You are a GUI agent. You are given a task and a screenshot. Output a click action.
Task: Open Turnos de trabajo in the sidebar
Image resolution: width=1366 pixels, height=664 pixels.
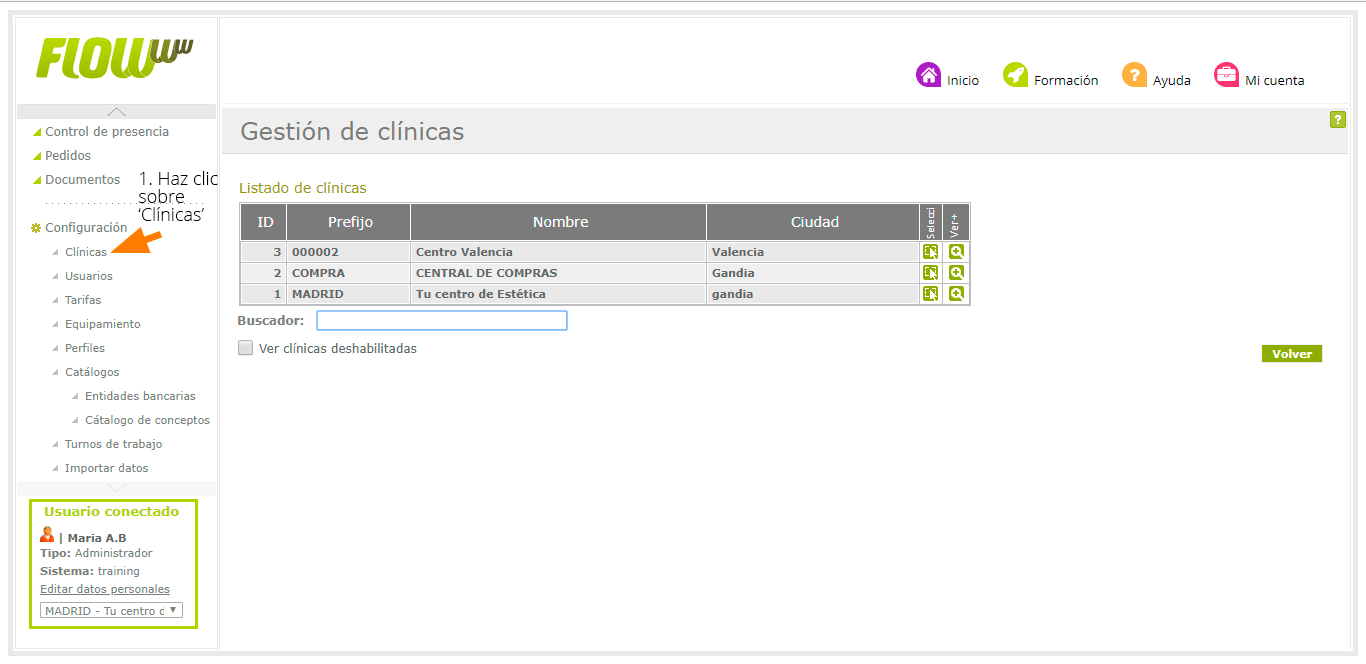point(113,444)
